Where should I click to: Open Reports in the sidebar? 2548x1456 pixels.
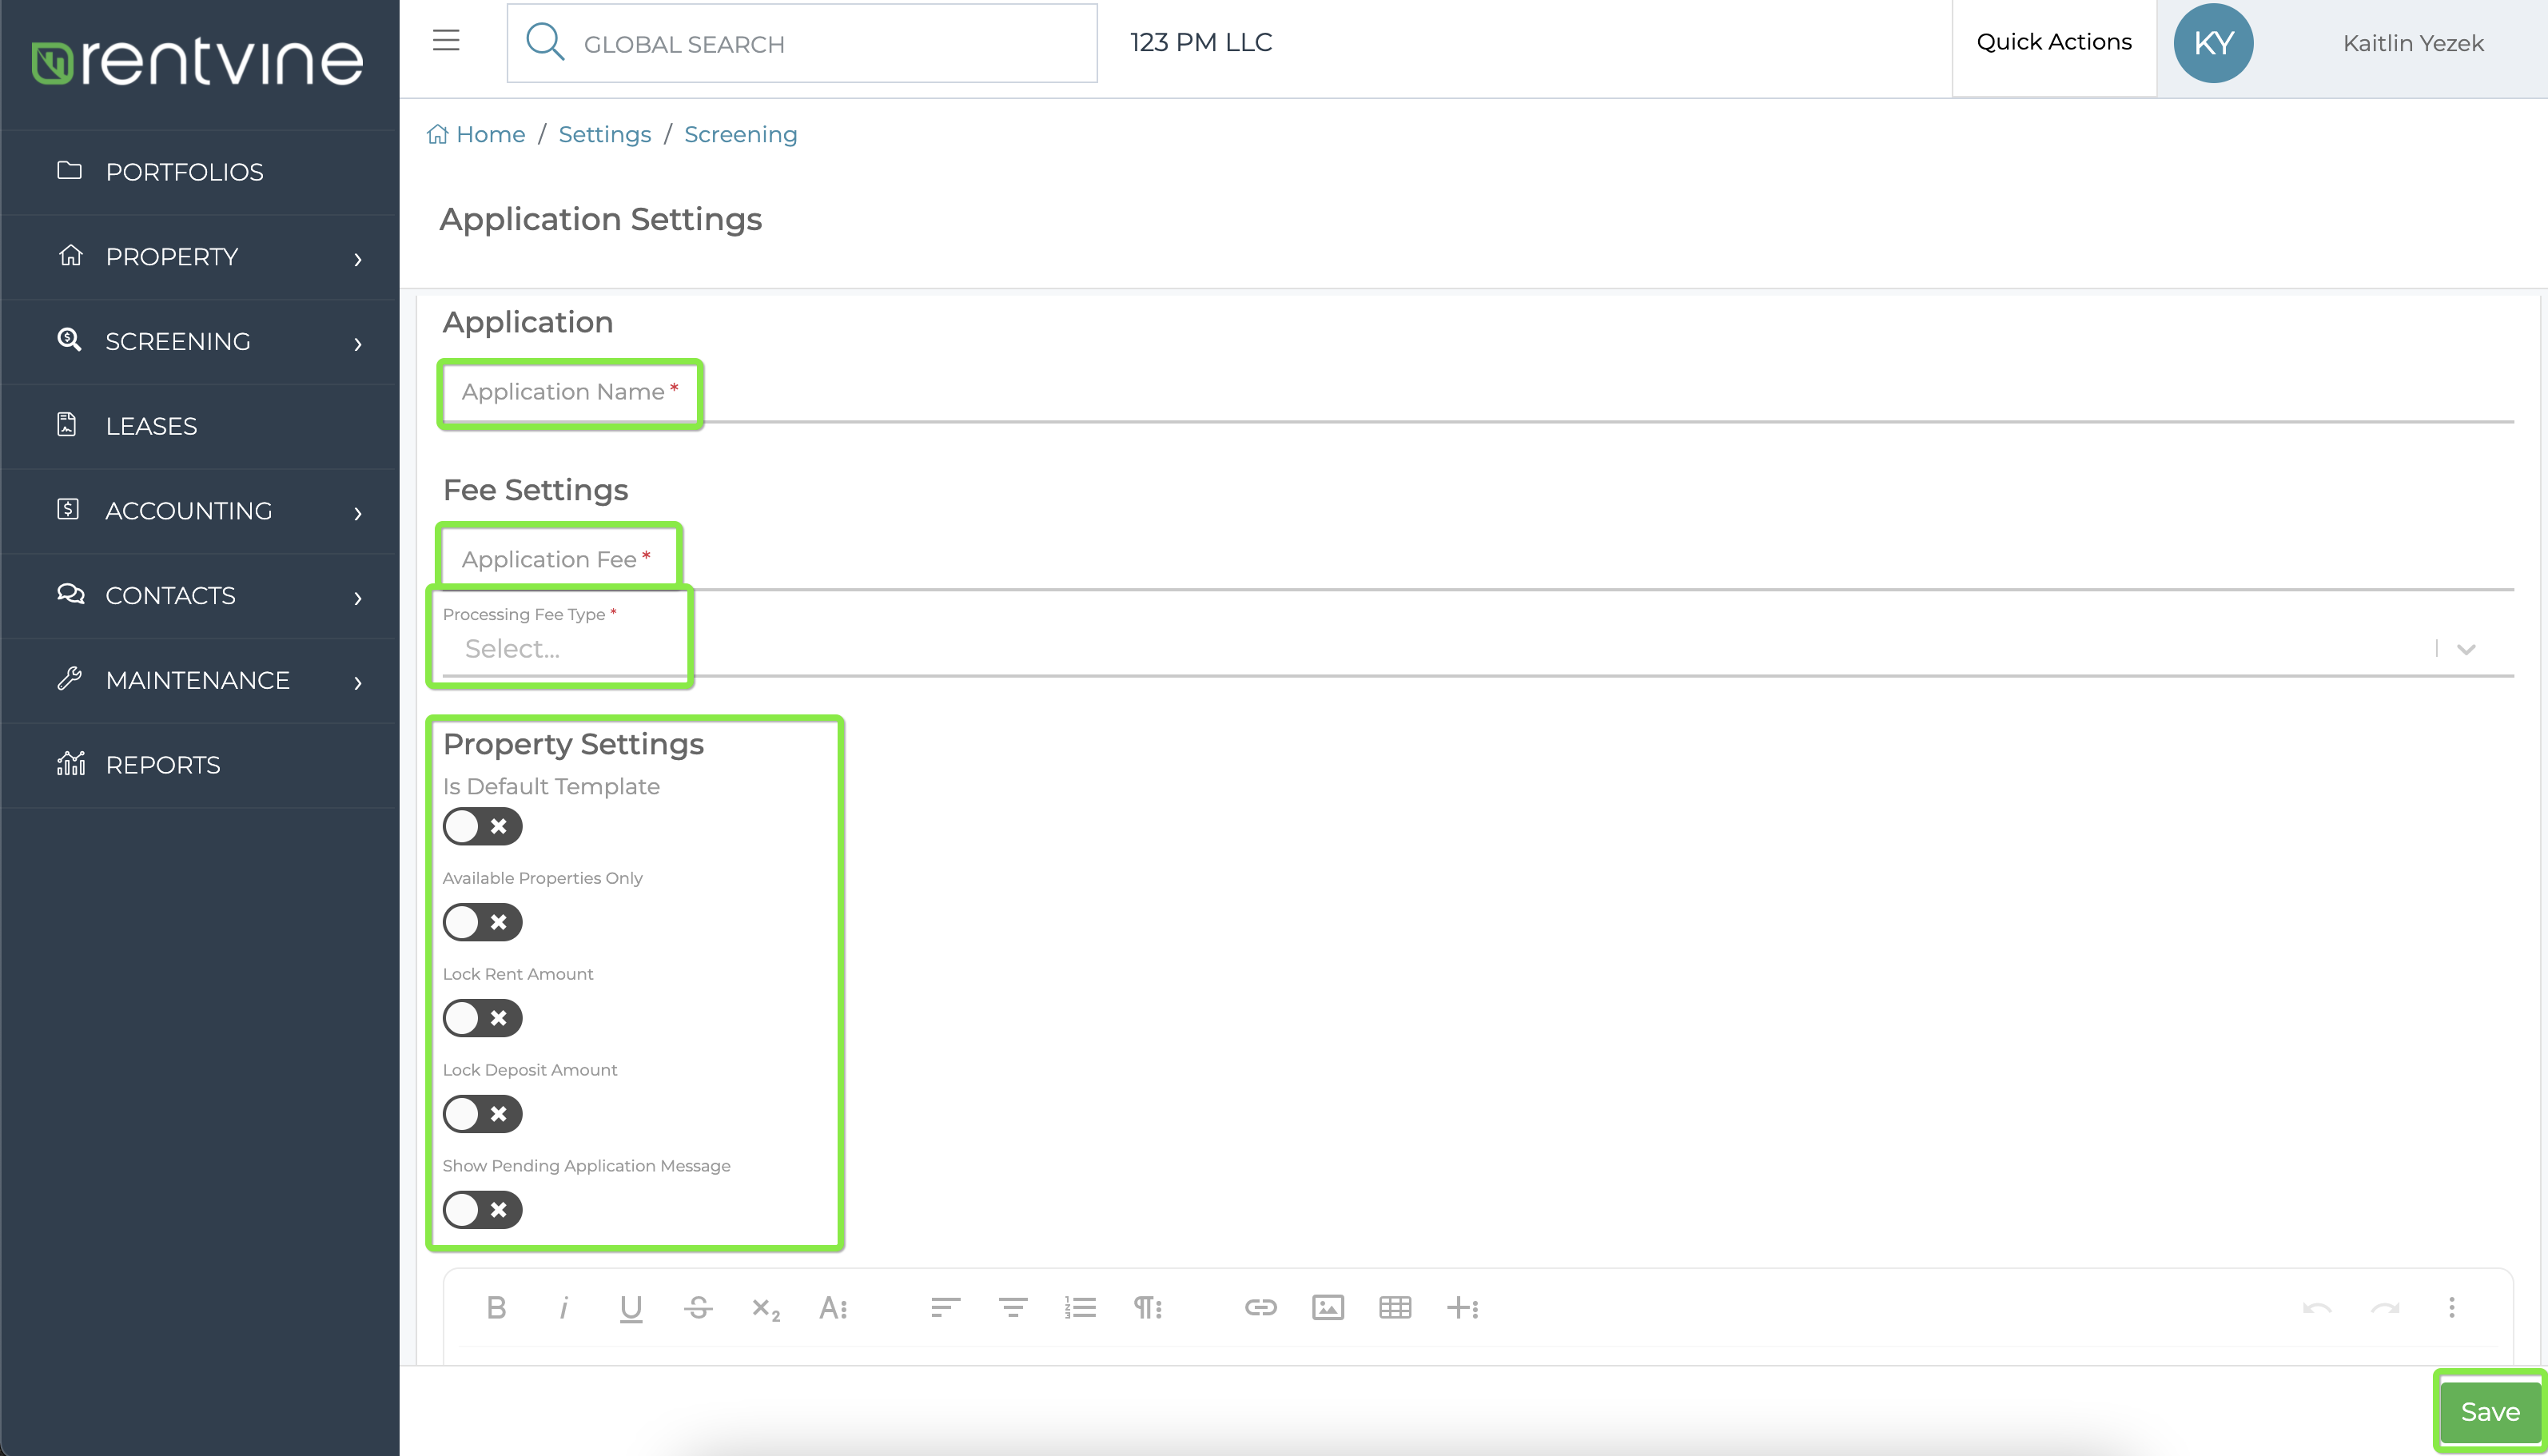pyautogui.click(x=200, y=765)
